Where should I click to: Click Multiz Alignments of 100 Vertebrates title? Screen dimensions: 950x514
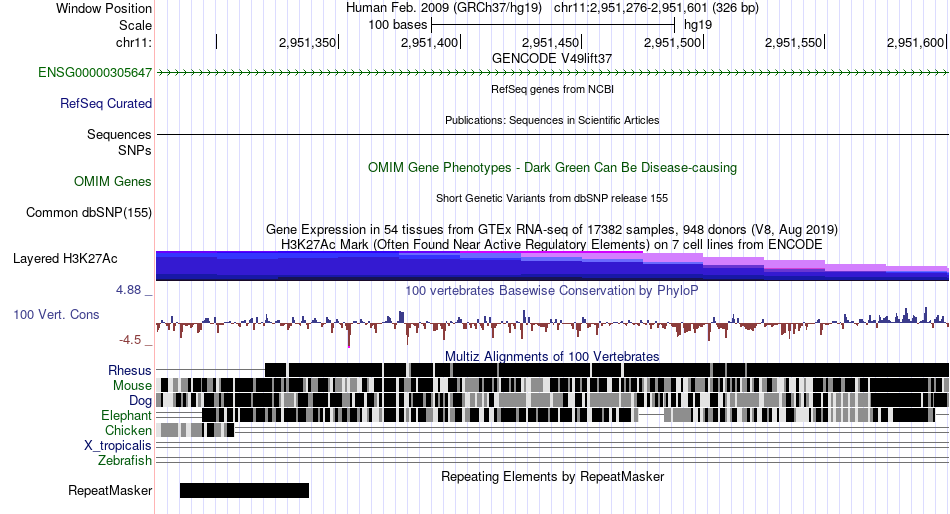coord(552,356)
